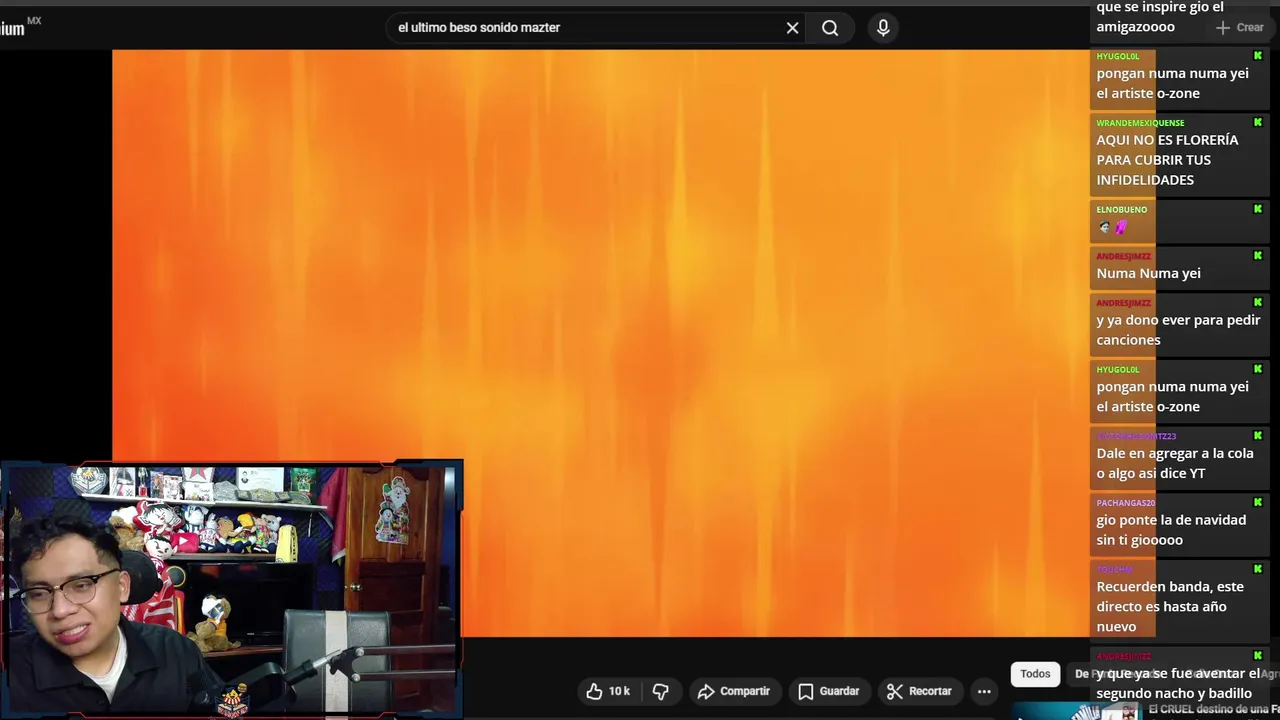Click the streamer webcam overlay
This screenshot has width=1280, height=720.
click(231, 589)
